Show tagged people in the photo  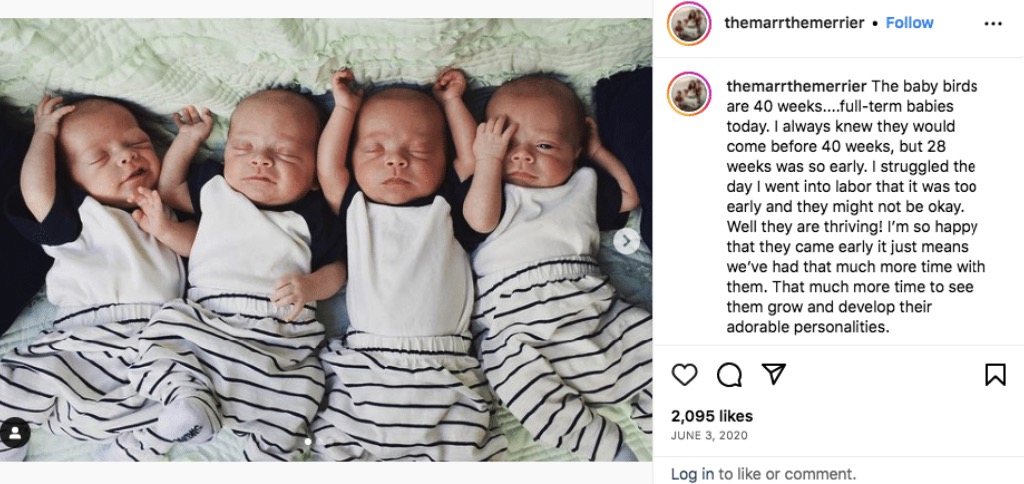14,433
